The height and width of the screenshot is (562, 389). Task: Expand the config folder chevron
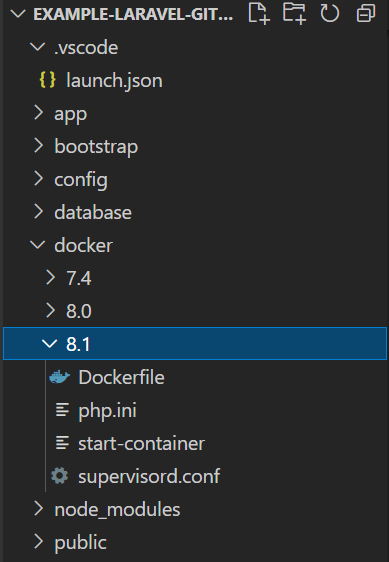click(38, 178)
